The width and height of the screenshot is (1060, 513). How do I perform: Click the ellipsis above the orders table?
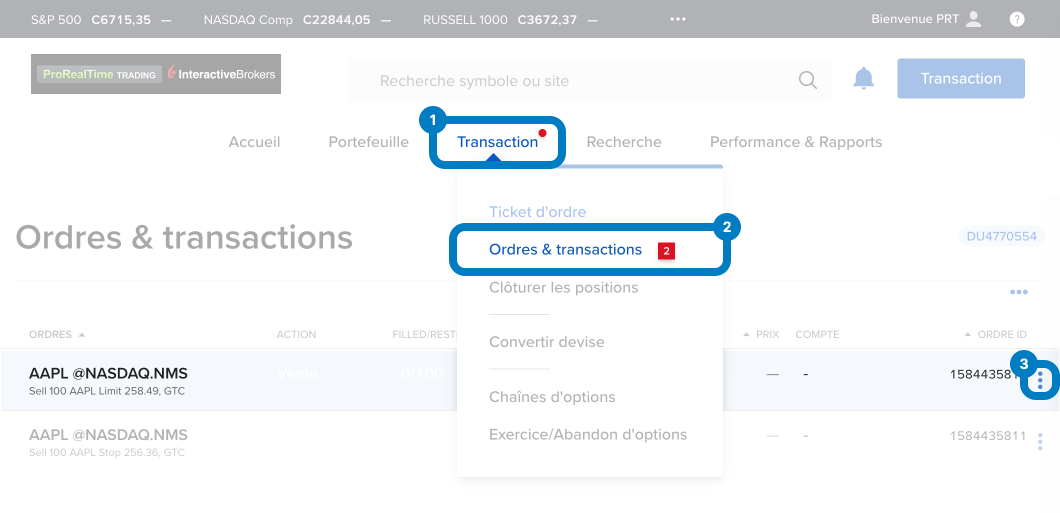pos(1018,292)
